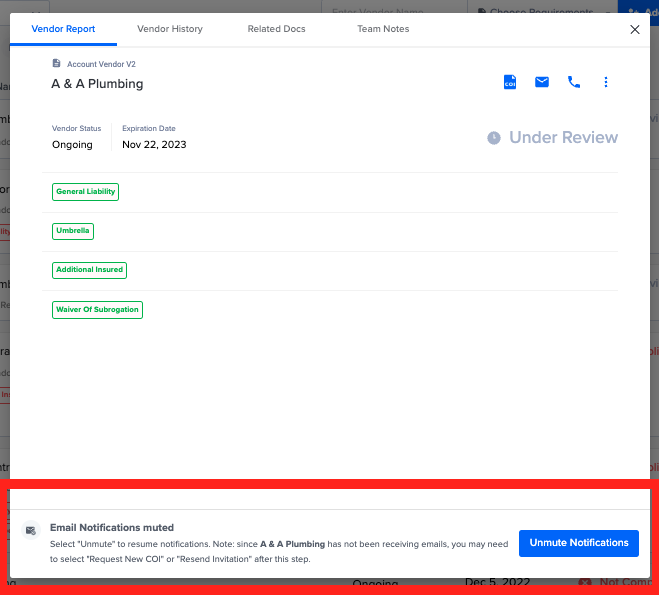Image resolution: width=659 pixels, height=595 pixels.
Task: Expand the Umbrella requirement tag
Action: tap(73, 231)
